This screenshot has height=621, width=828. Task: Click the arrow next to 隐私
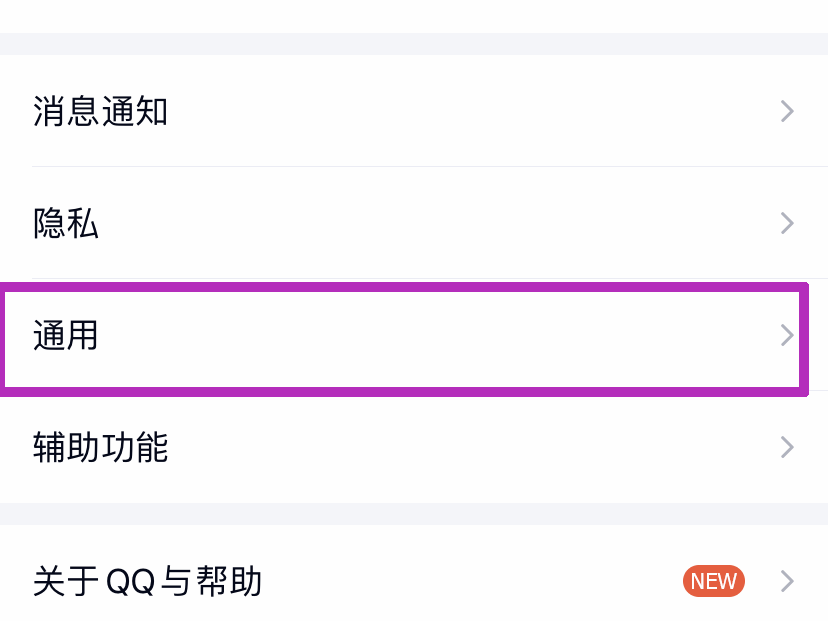tap(787, 223)
